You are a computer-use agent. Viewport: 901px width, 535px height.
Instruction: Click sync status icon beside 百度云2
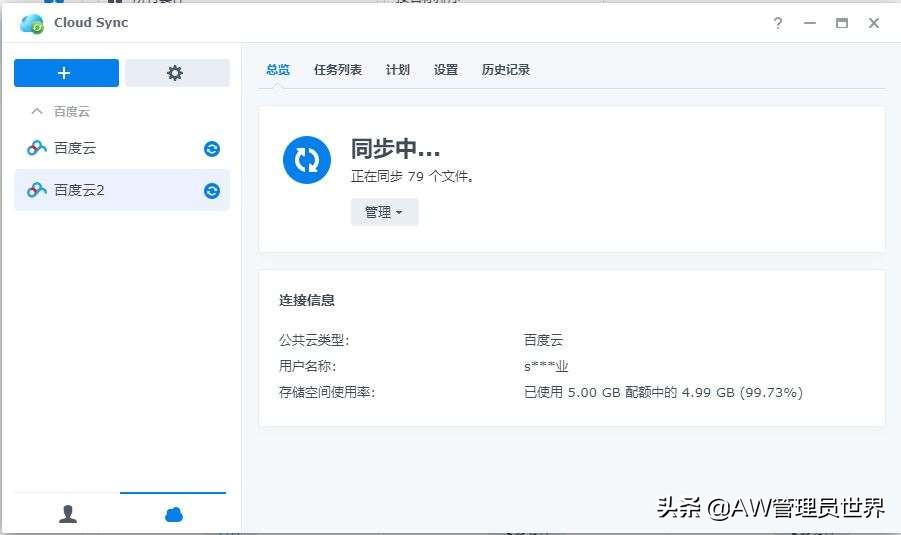click(x=212, y=191)
